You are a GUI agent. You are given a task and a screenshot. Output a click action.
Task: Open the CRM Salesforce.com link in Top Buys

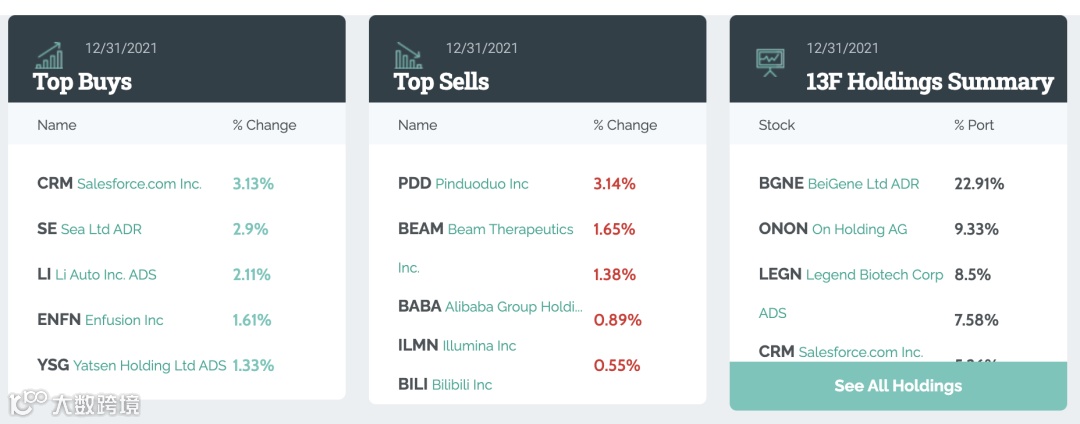(119, 184)
